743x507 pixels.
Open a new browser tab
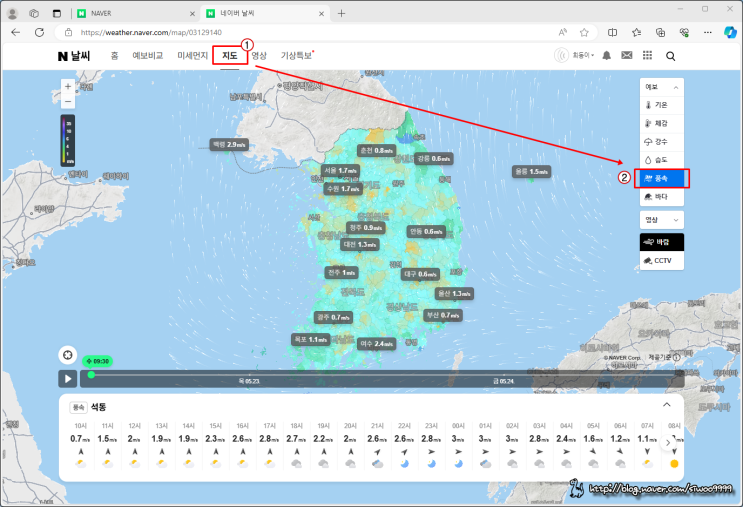click(341, 13)
